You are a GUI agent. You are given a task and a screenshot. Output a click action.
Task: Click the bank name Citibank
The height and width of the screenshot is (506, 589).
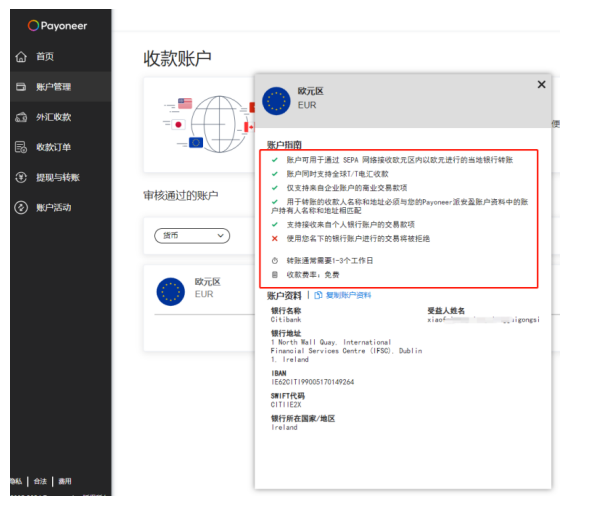[286, 320]
